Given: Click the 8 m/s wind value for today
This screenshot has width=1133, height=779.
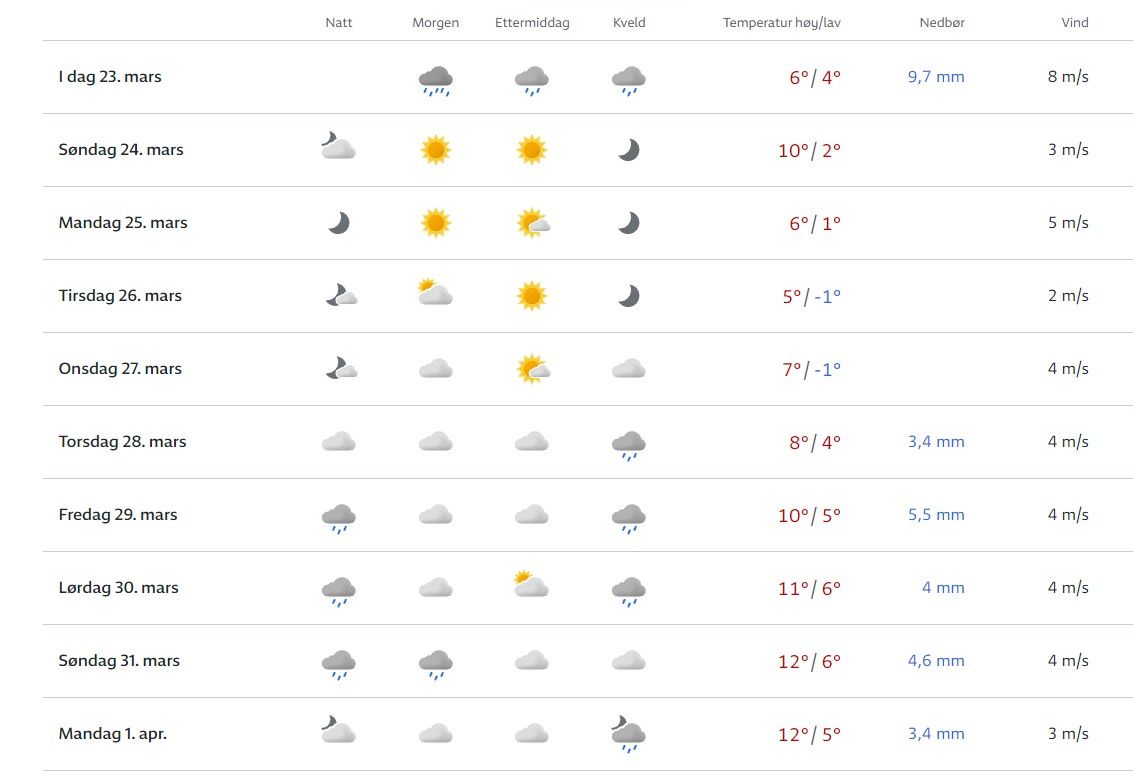Looking at the screenshot, I should 1068,77.
